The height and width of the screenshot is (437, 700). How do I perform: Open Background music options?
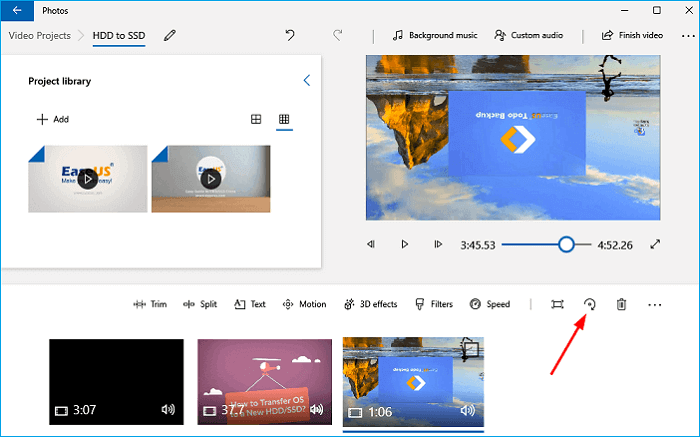[x=435, y=35]
